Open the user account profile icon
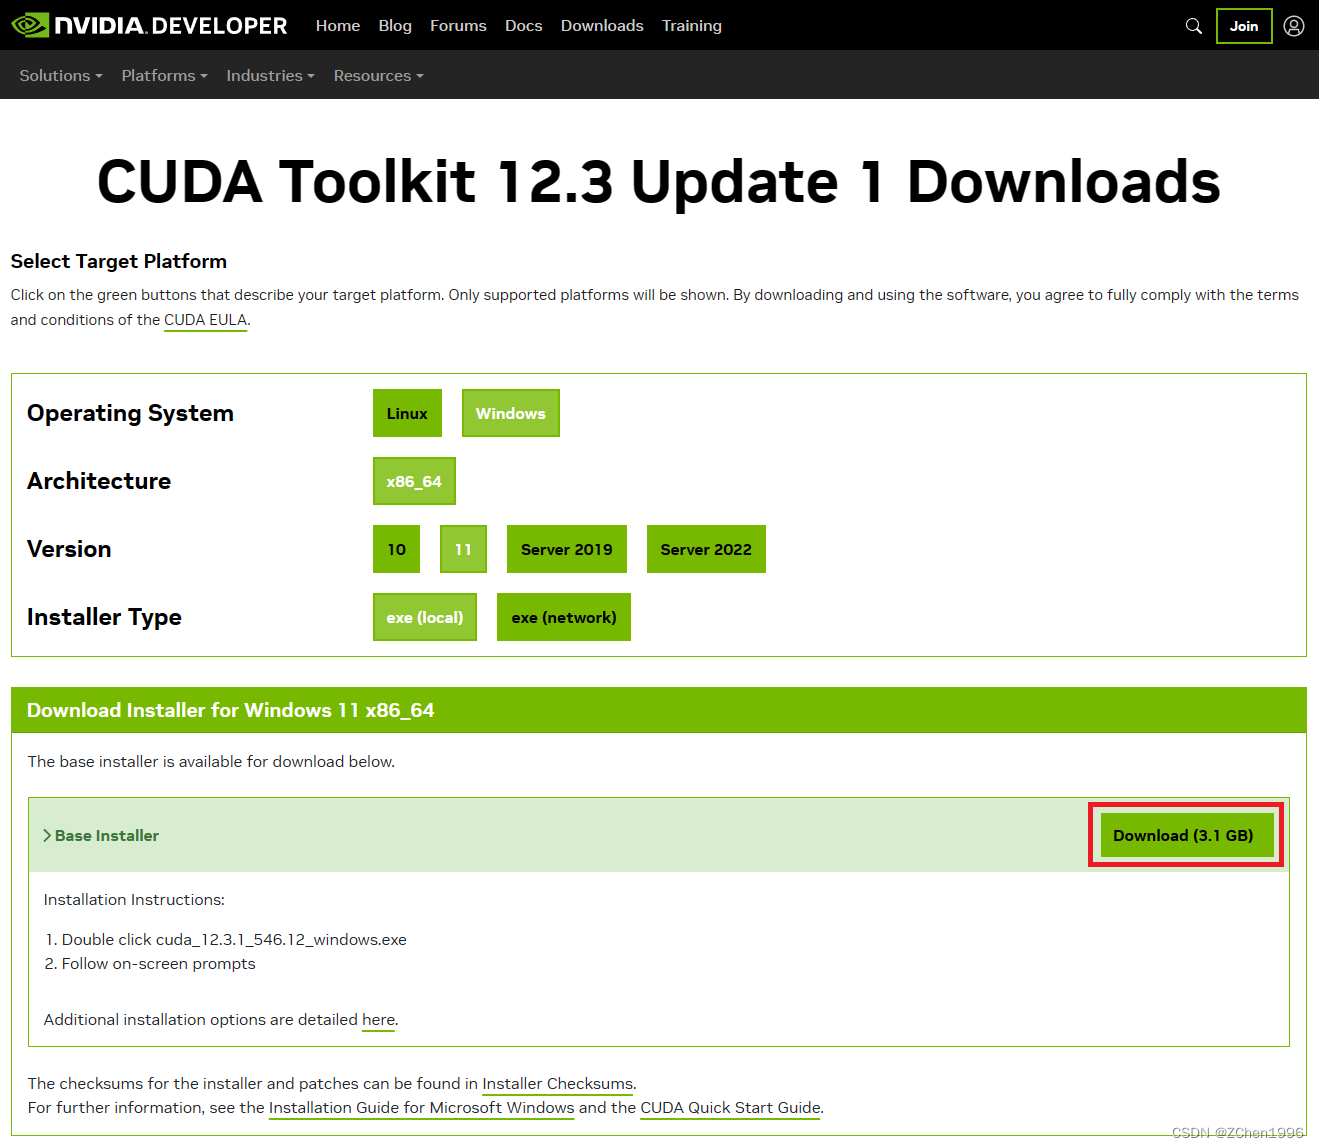This screenshot has height=1148, width=1319. tap(1294, 26)
